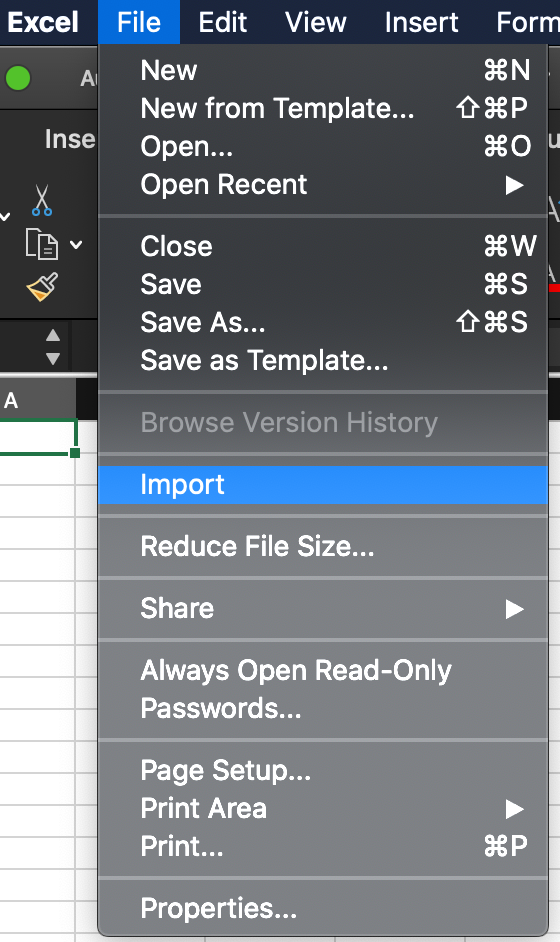
Task: Click the name box up stepper arrow
Action: 53,335
